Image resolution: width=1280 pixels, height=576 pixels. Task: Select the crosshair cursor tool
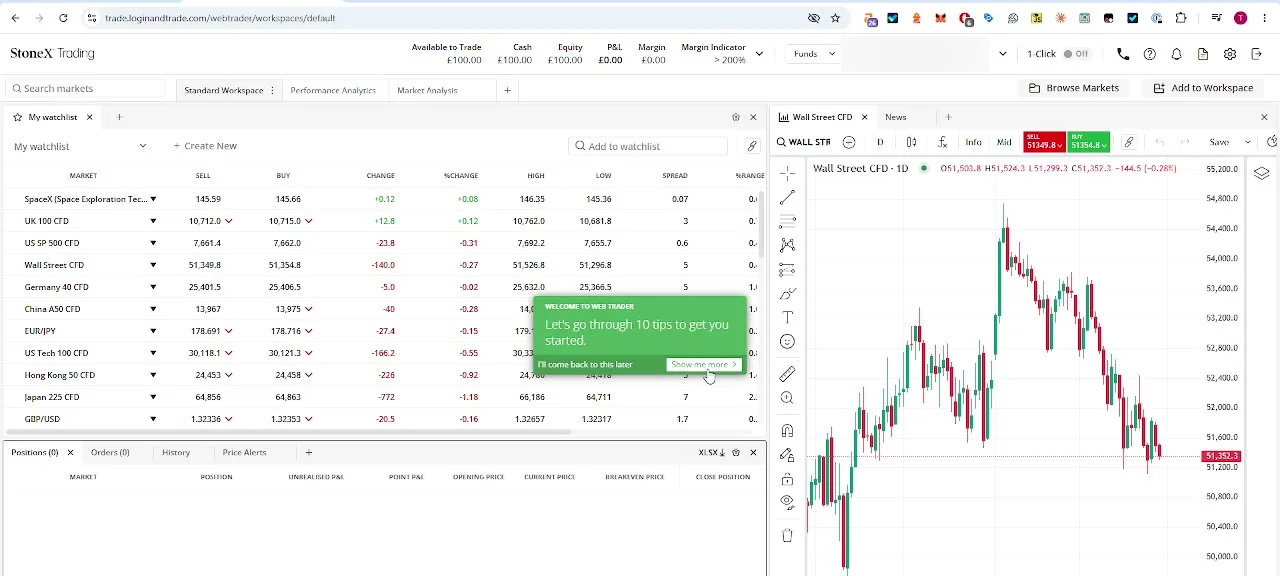[x=787, y=173]
